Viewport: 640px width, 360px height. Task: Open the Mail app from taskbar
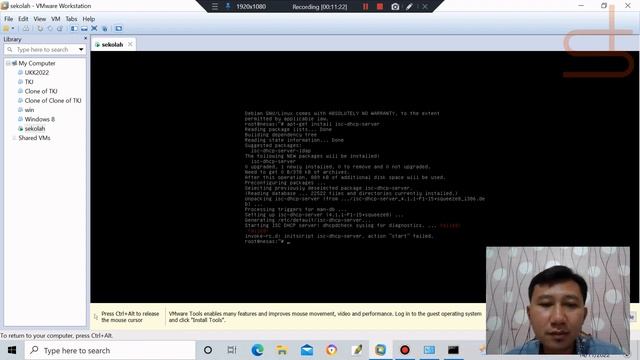click(x=307, y=350)
